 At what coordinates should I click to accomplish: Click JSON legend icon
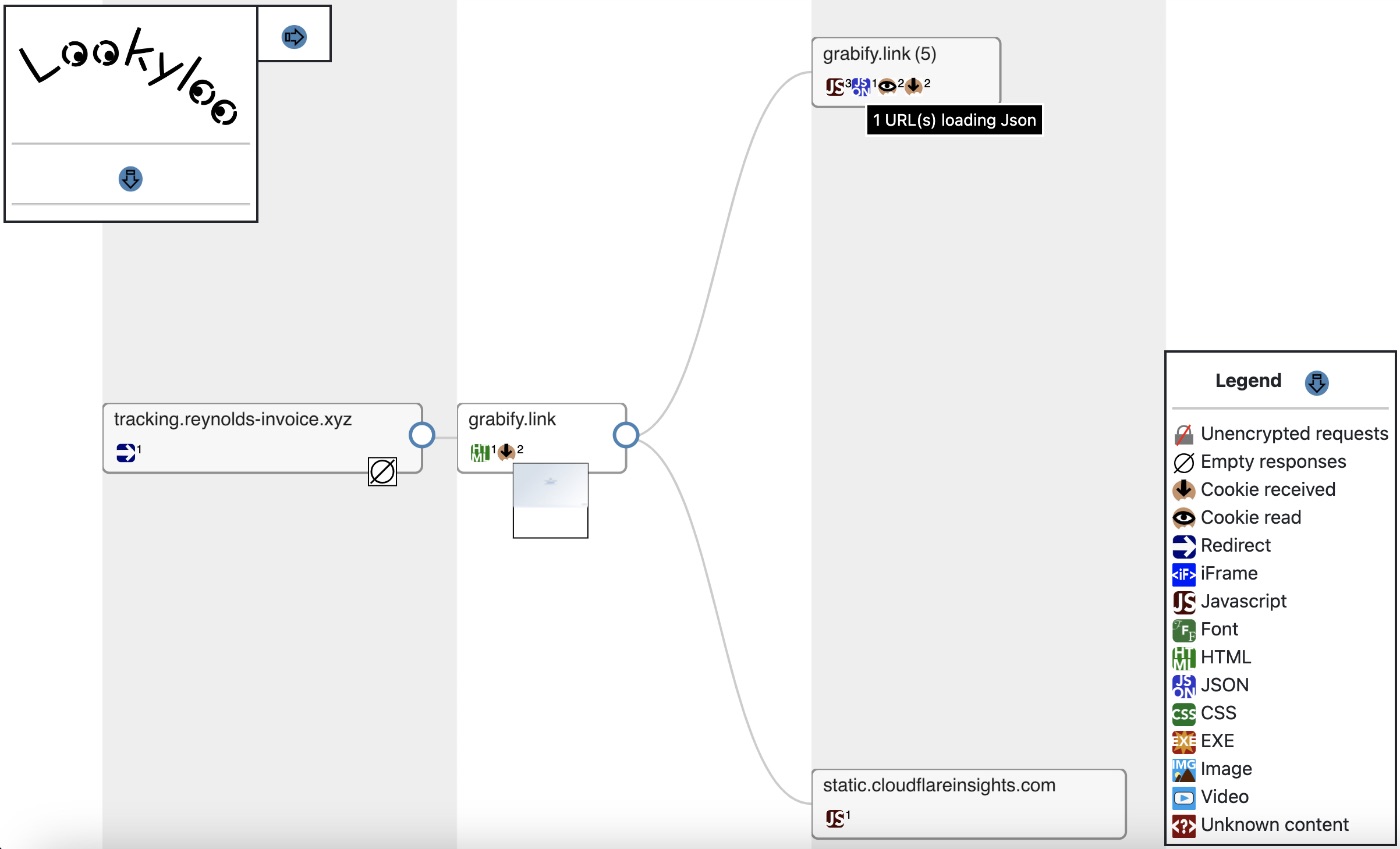(1184, 687)
